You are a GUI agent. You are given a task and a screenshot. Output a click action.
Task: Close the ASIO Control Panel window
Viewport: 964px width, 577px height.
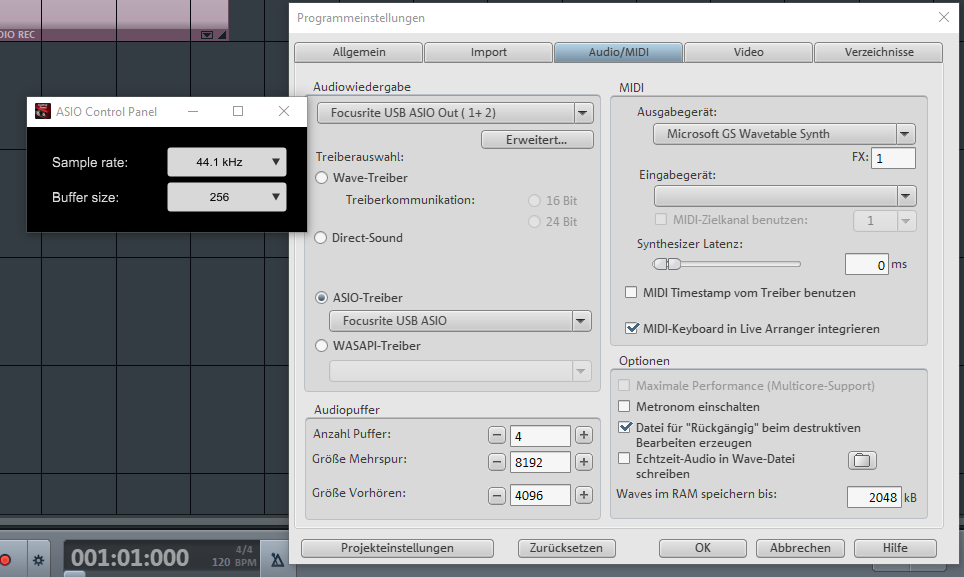coord(283,111)
